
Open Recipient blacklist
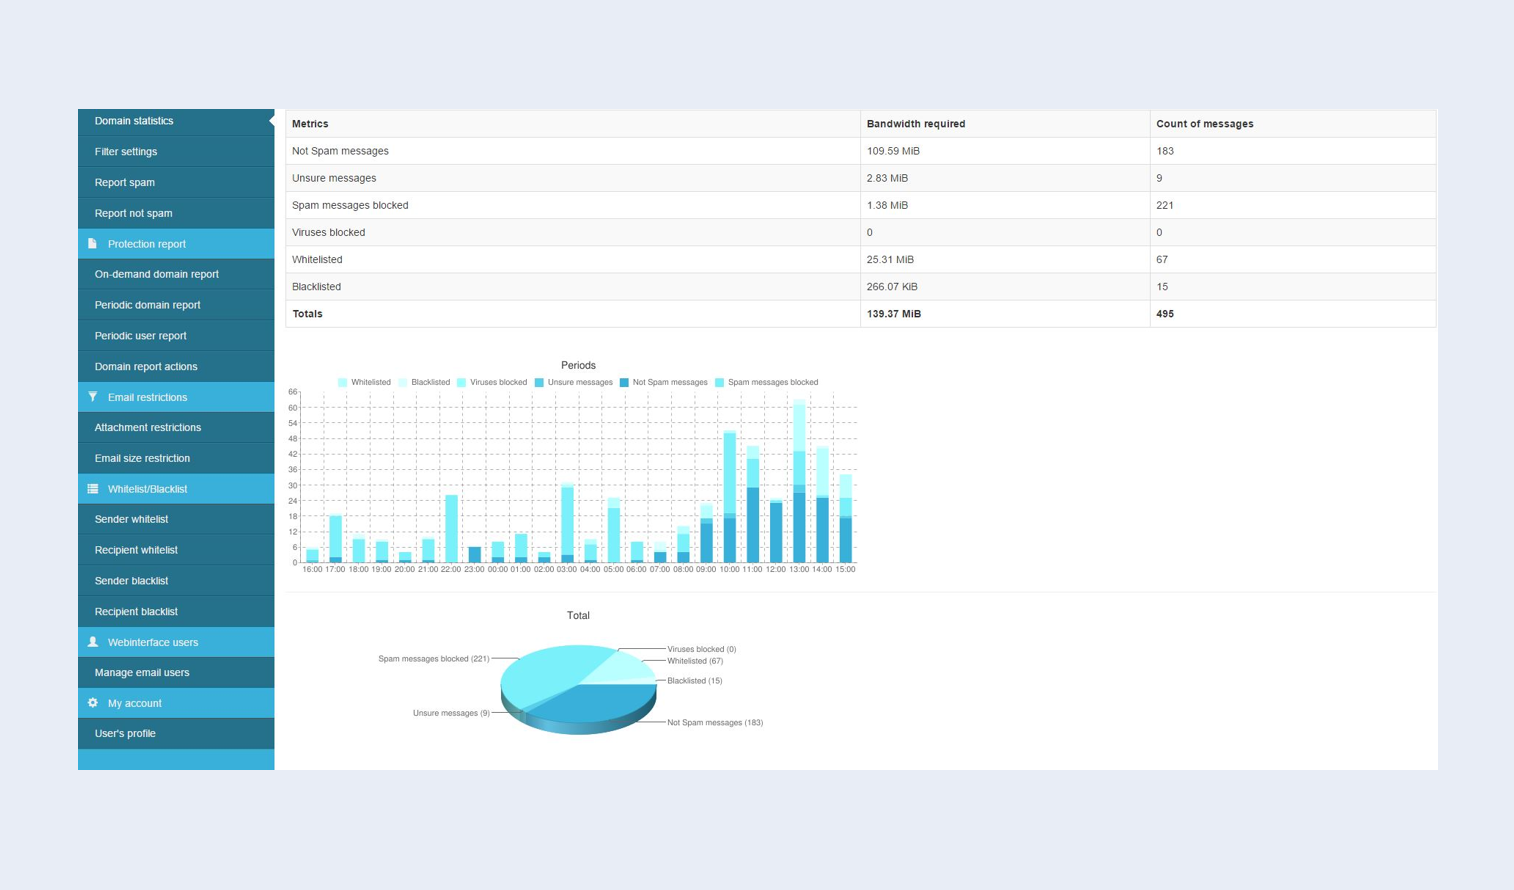[x=176, y=612]
